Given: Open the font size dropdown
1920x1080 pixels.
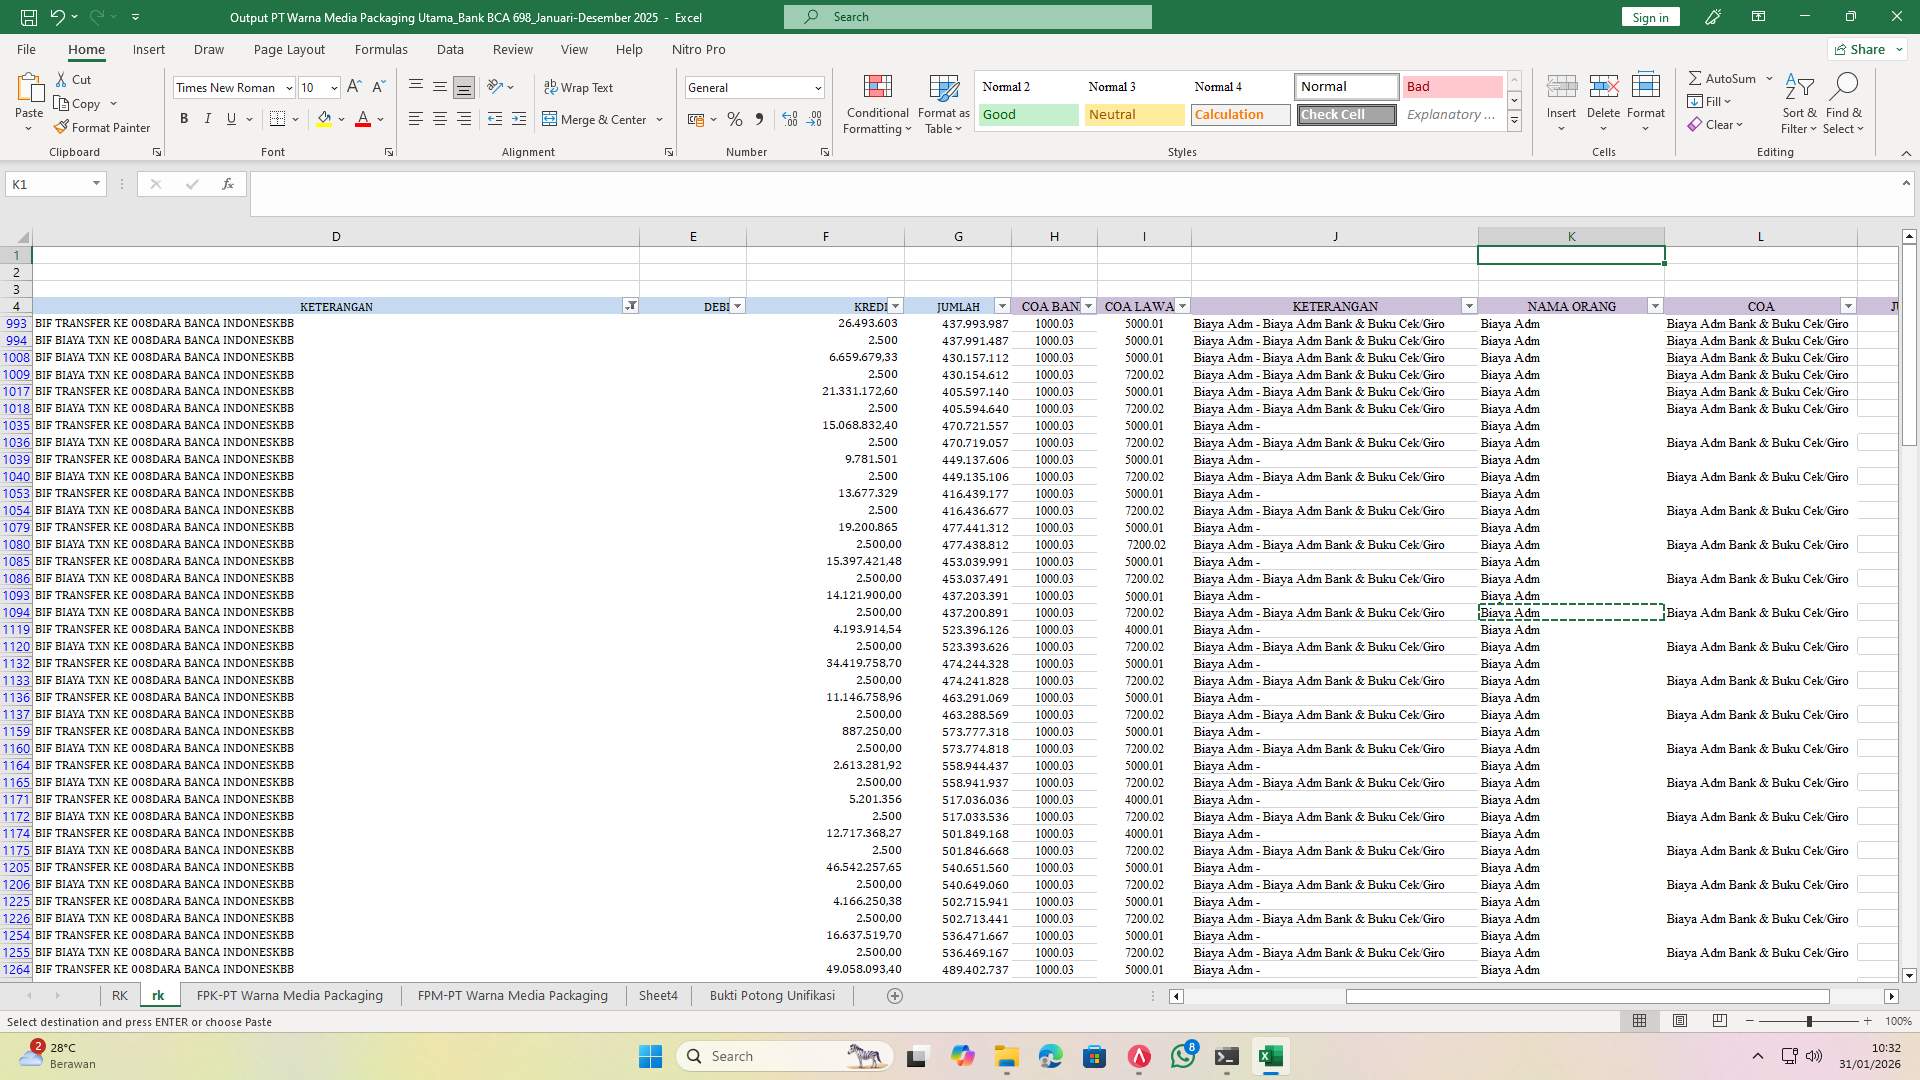Looking at the screenshot, I should [335, 87].
